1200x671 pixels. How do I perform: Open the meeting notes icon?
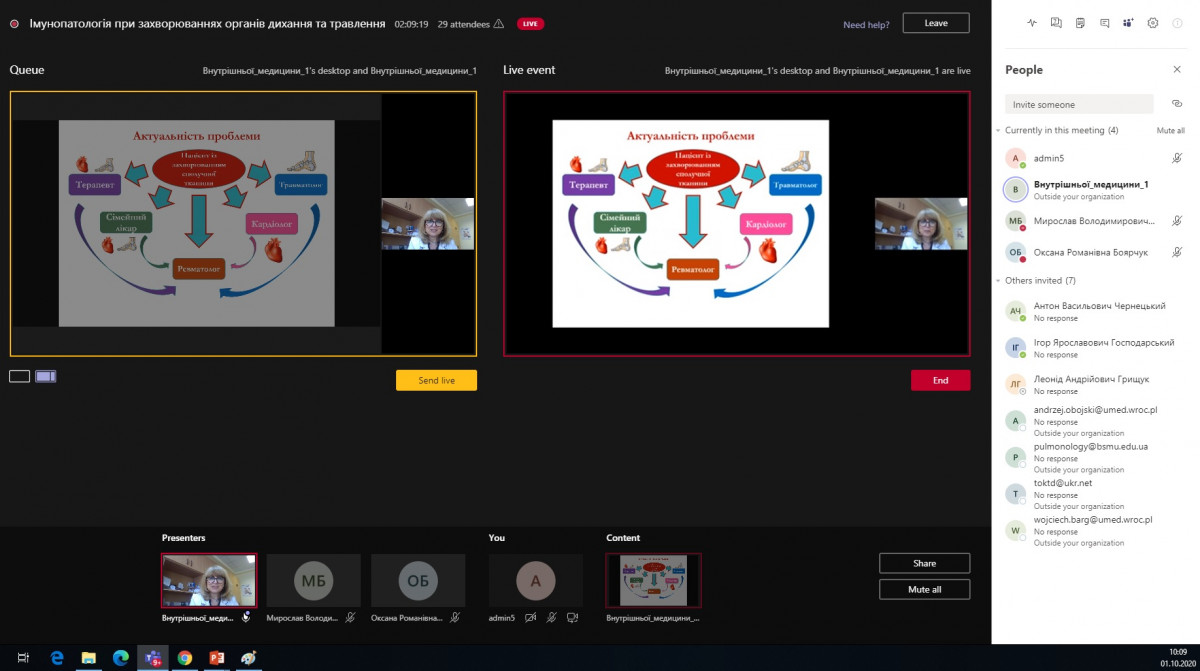[1080, 23]
